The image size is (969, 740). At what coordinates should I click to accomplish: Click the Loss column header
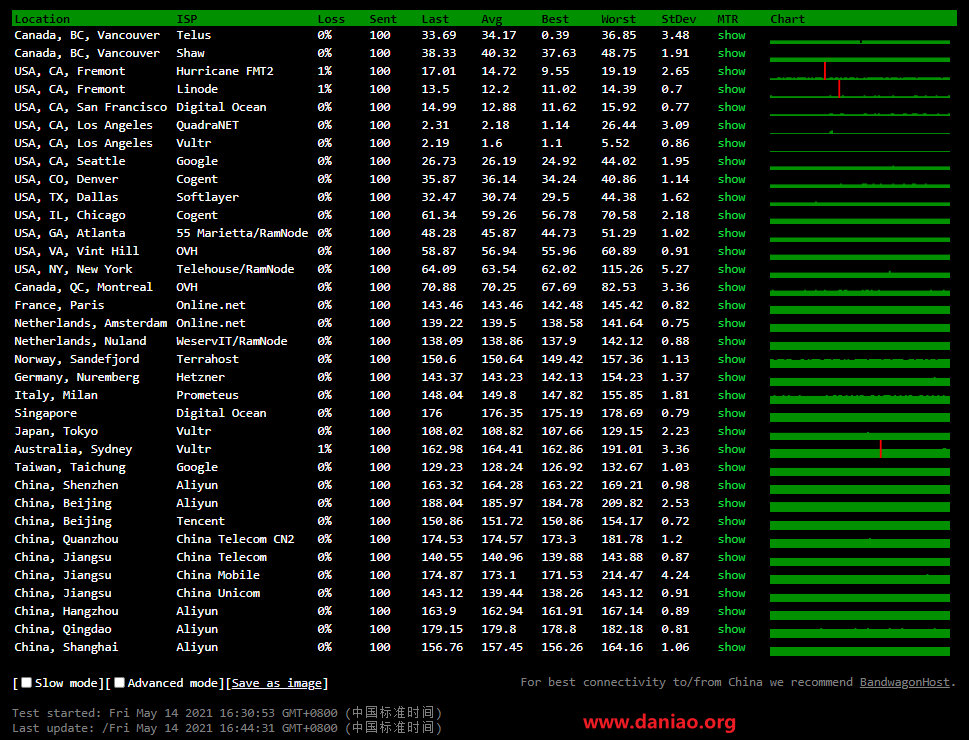point(331,19)
